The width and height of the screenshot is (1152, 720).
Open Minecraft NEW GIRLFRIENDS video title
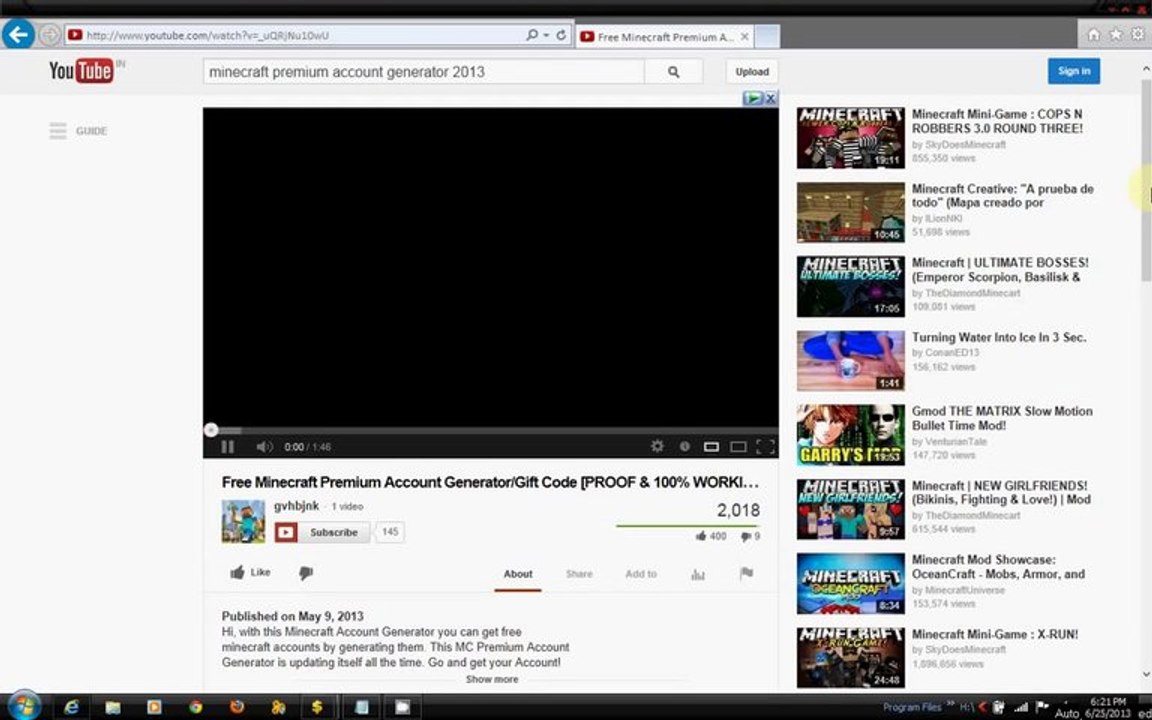coord(1001,492)
